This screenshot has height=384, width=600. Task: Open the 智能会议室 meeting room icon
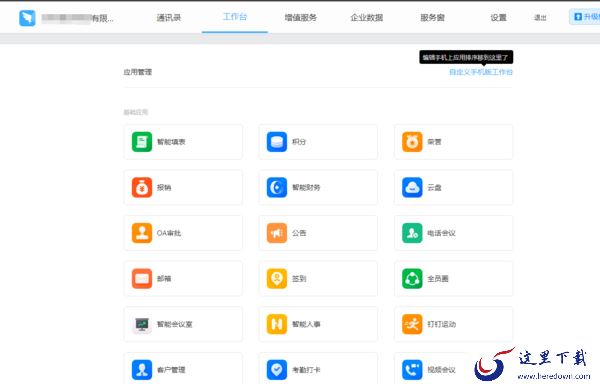click(142, 324)
